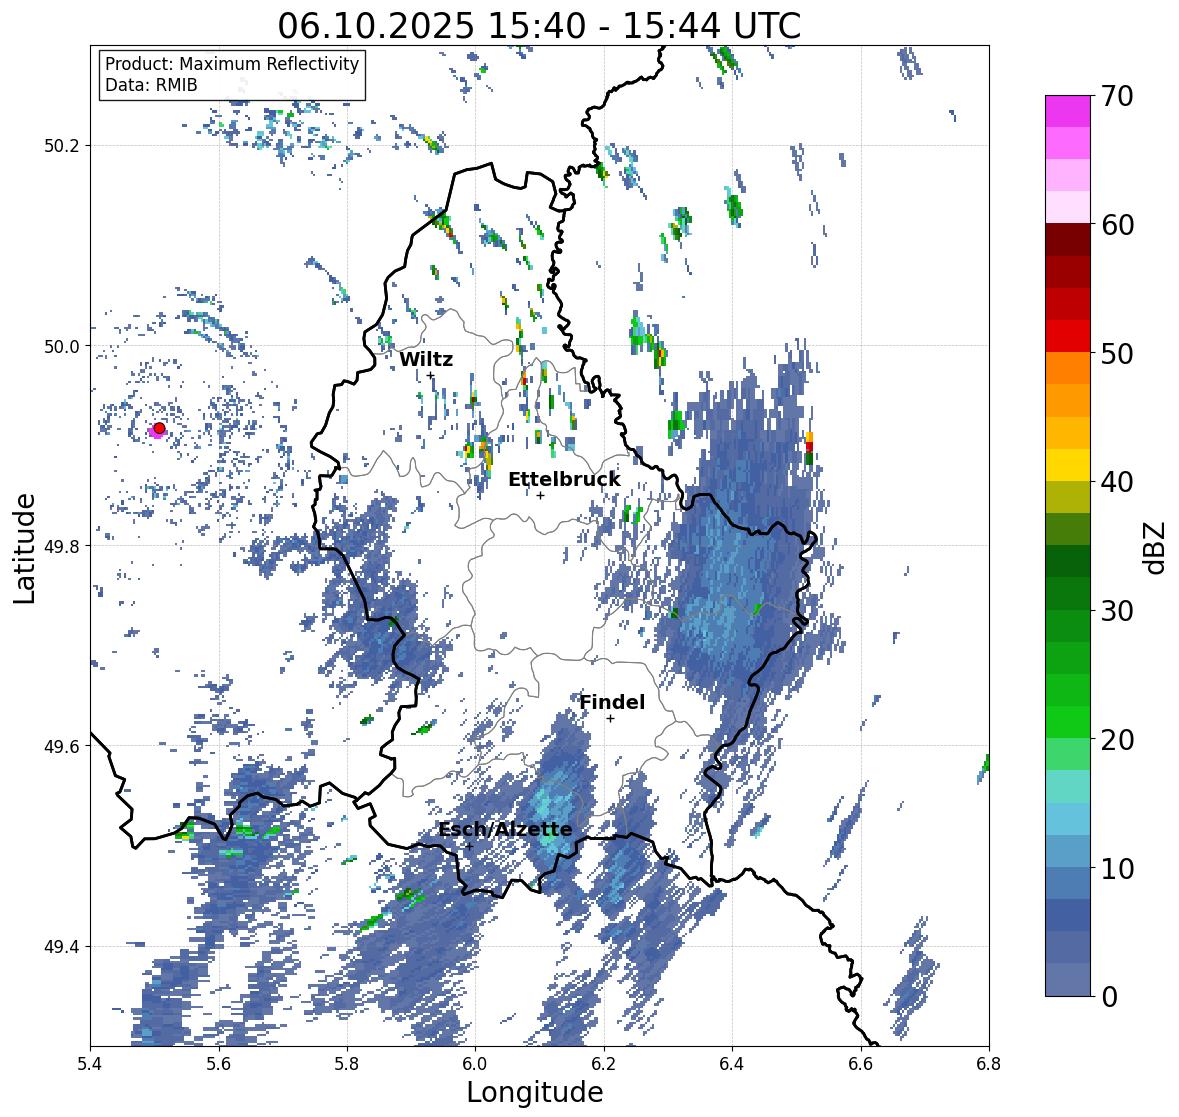Click the 'Product: Maximum Reflectivity' legend text
1179x1117 pixels.
[x=232, y=64]
